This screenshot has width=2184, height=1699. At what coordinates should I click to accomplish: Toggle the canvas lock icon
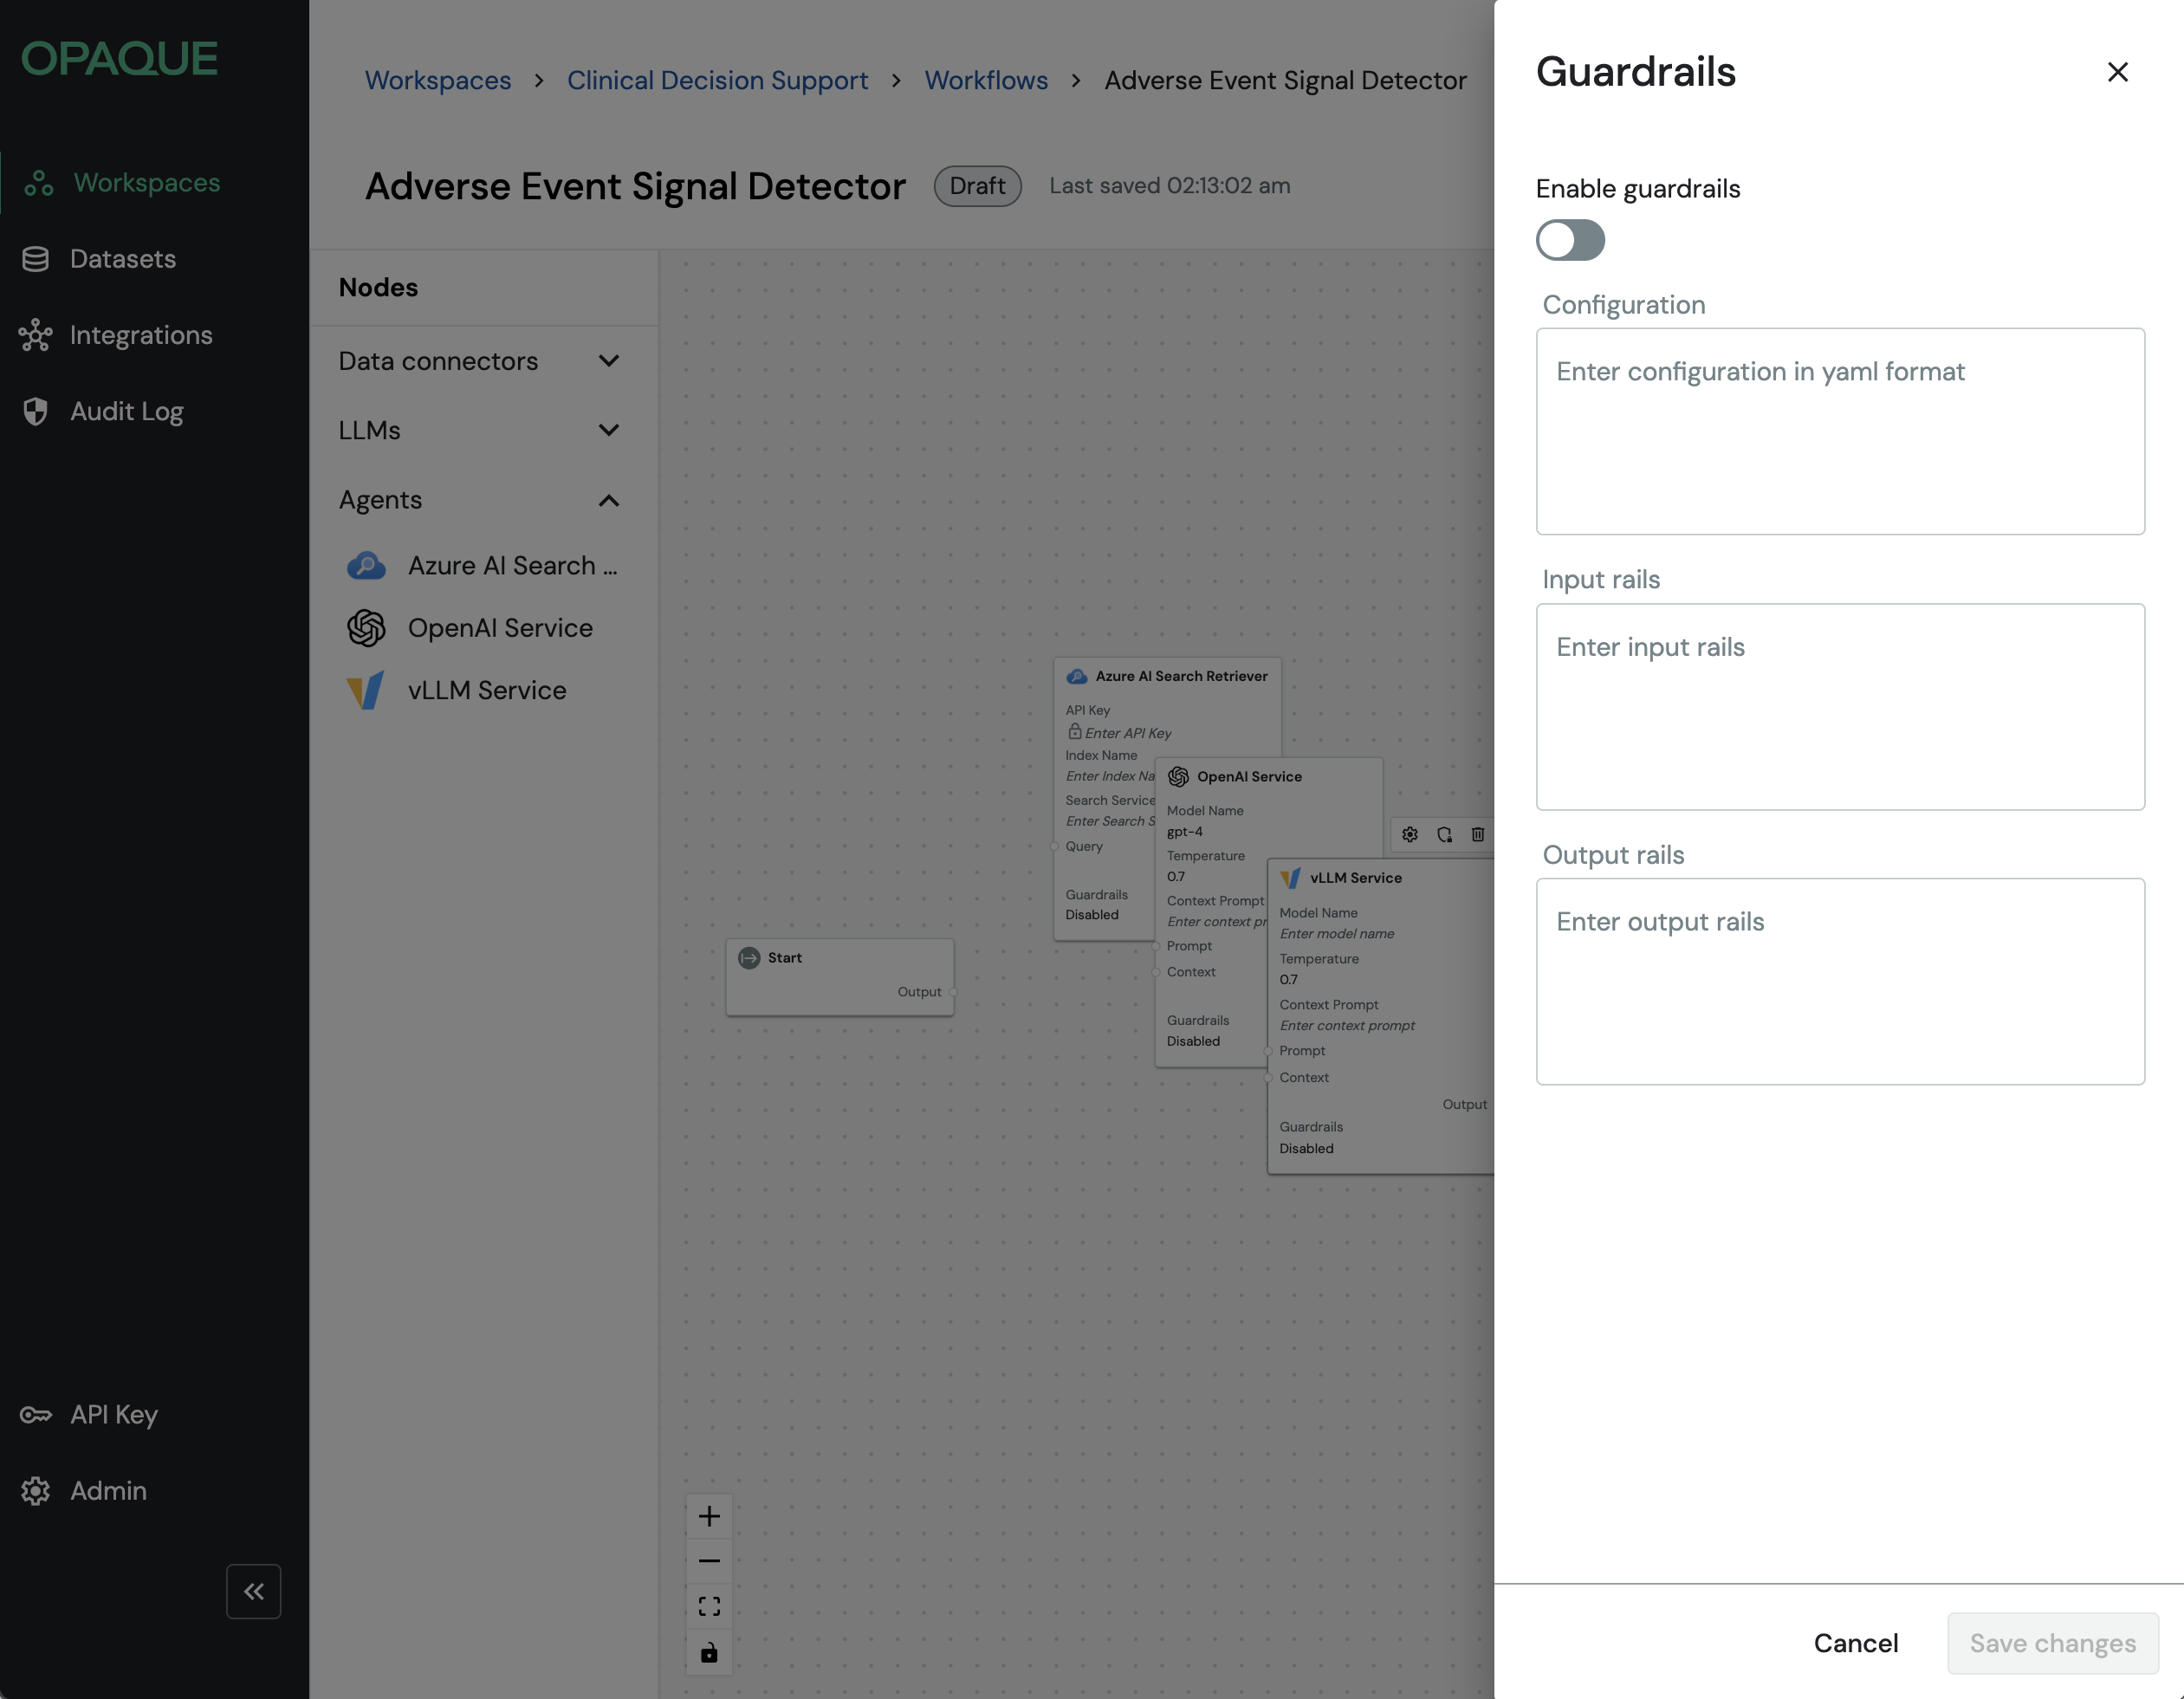709,1652
